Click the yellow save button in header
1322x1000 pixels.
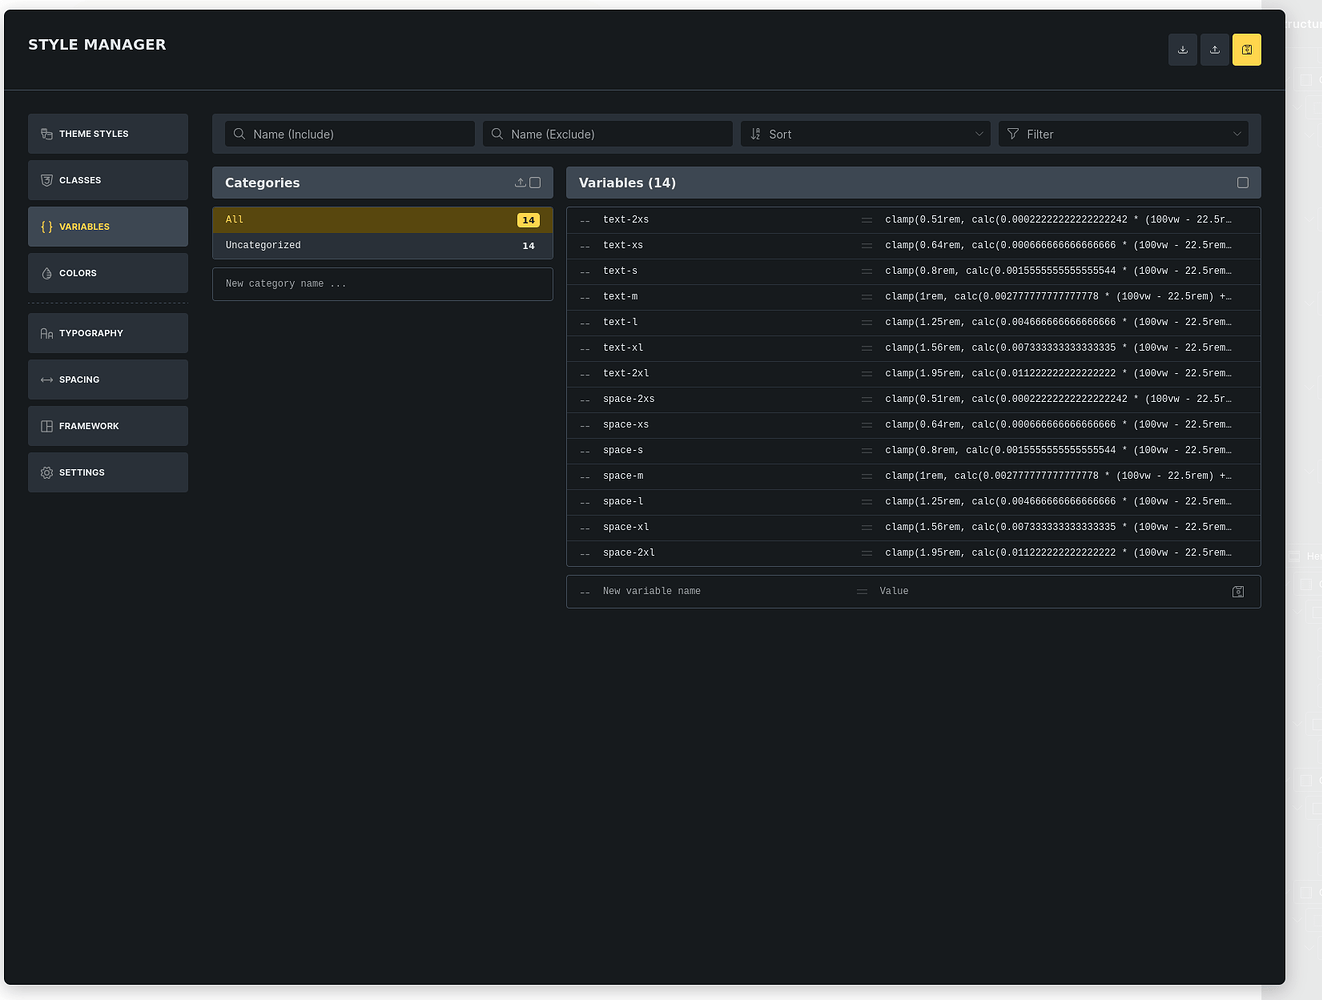tap(1246, 49)
